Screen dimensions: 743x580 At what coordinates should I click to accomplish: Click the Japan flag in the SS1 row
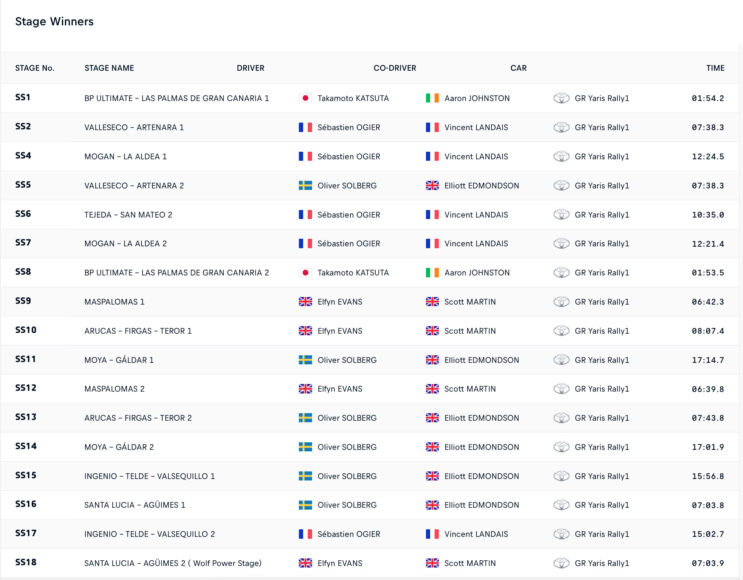(306, 98)
